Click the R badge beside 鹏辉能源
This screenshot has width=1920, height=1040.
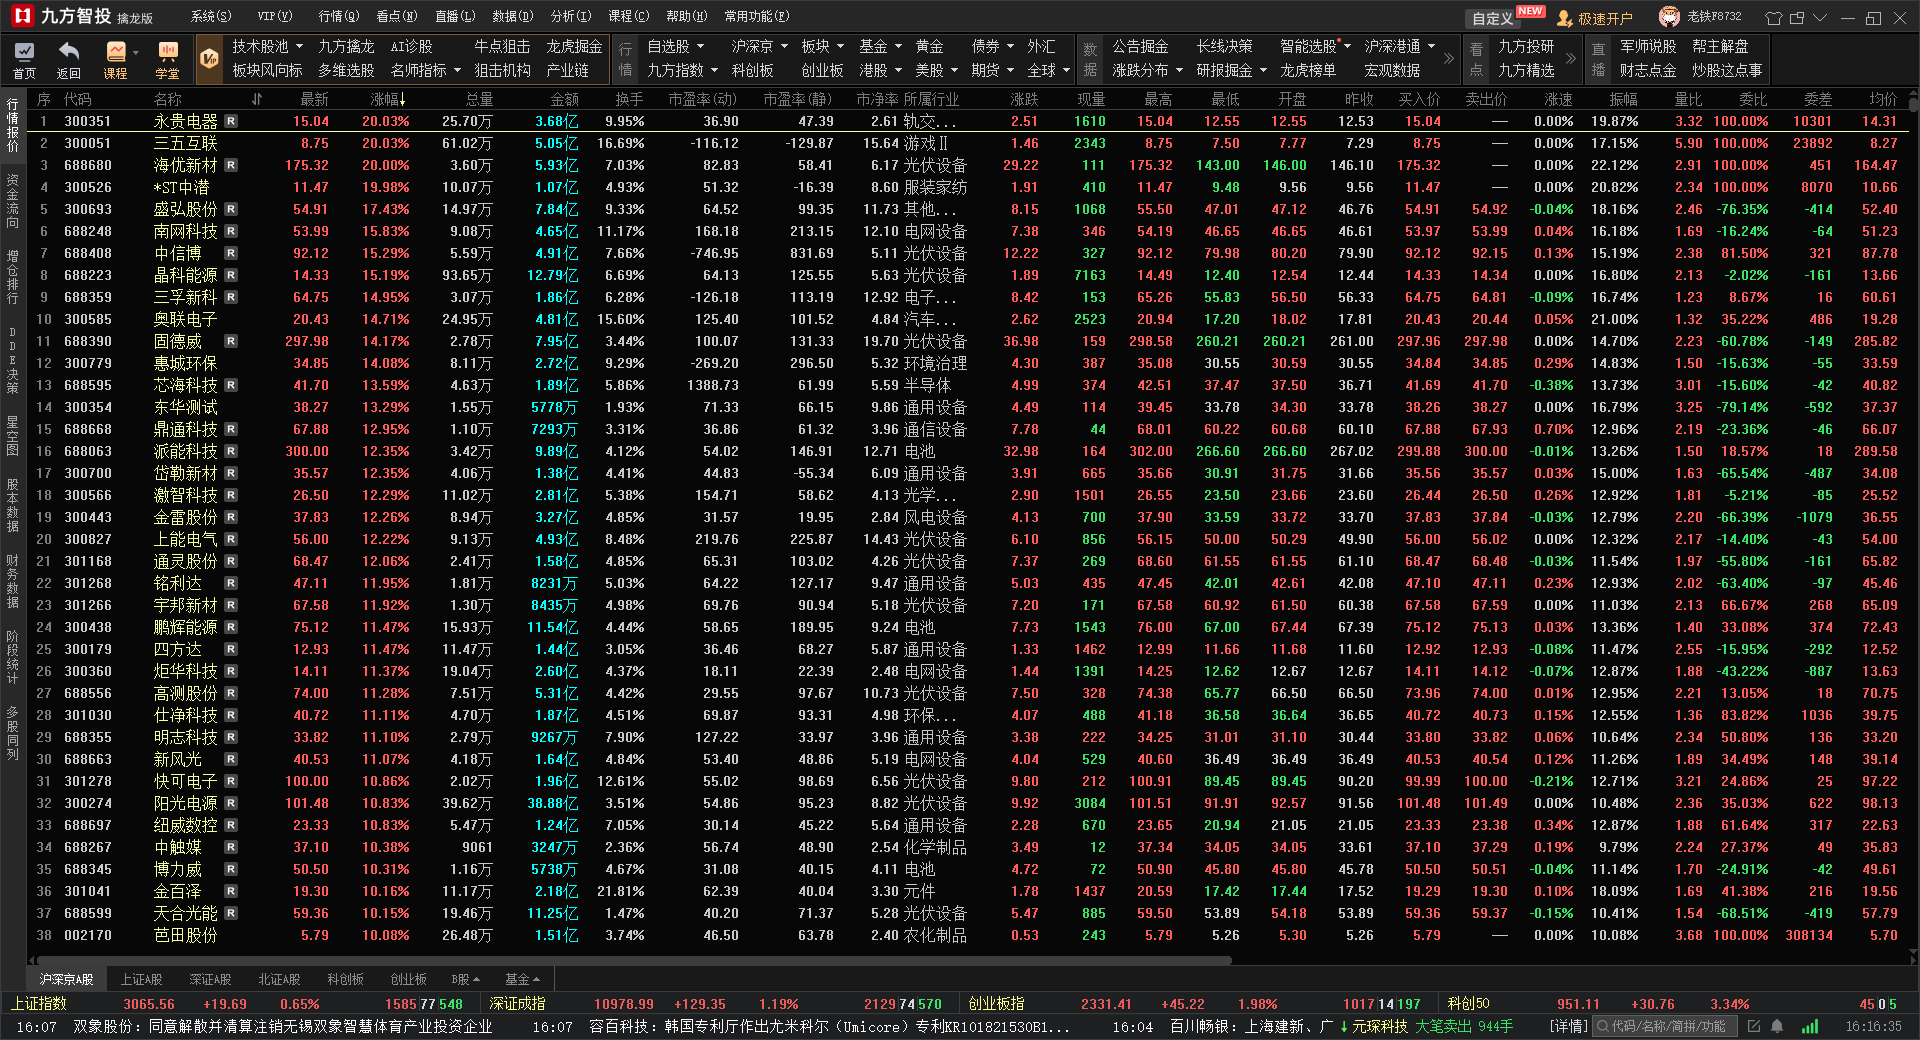231,627
